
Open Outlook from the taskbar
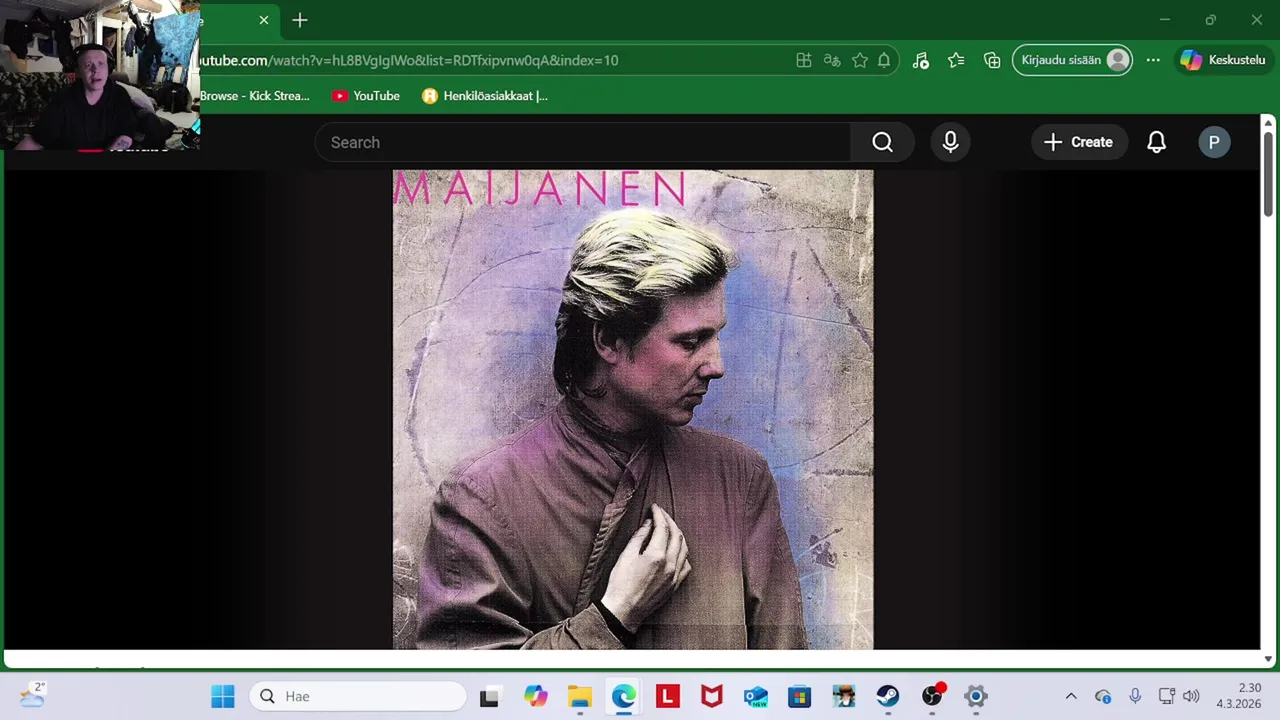(756, 696)
